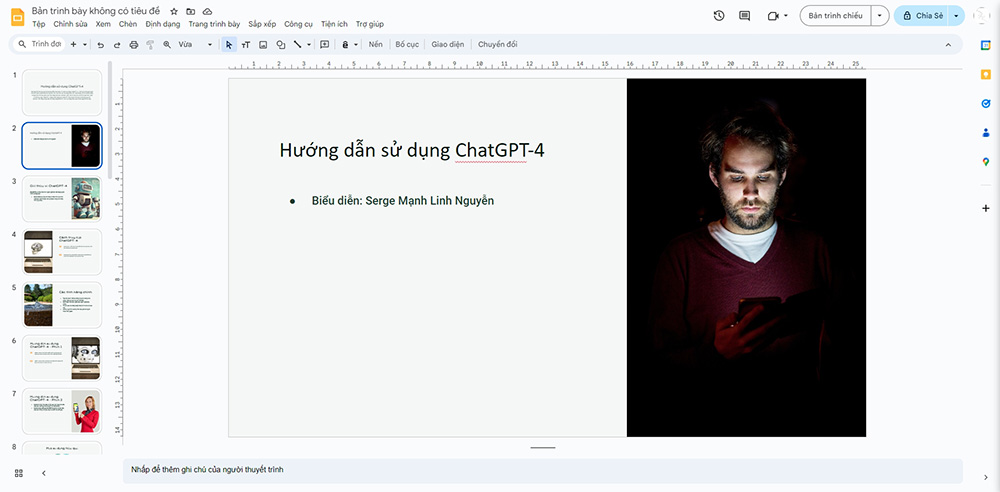
Task: Select the Shape tool
Action: (280, 45)
